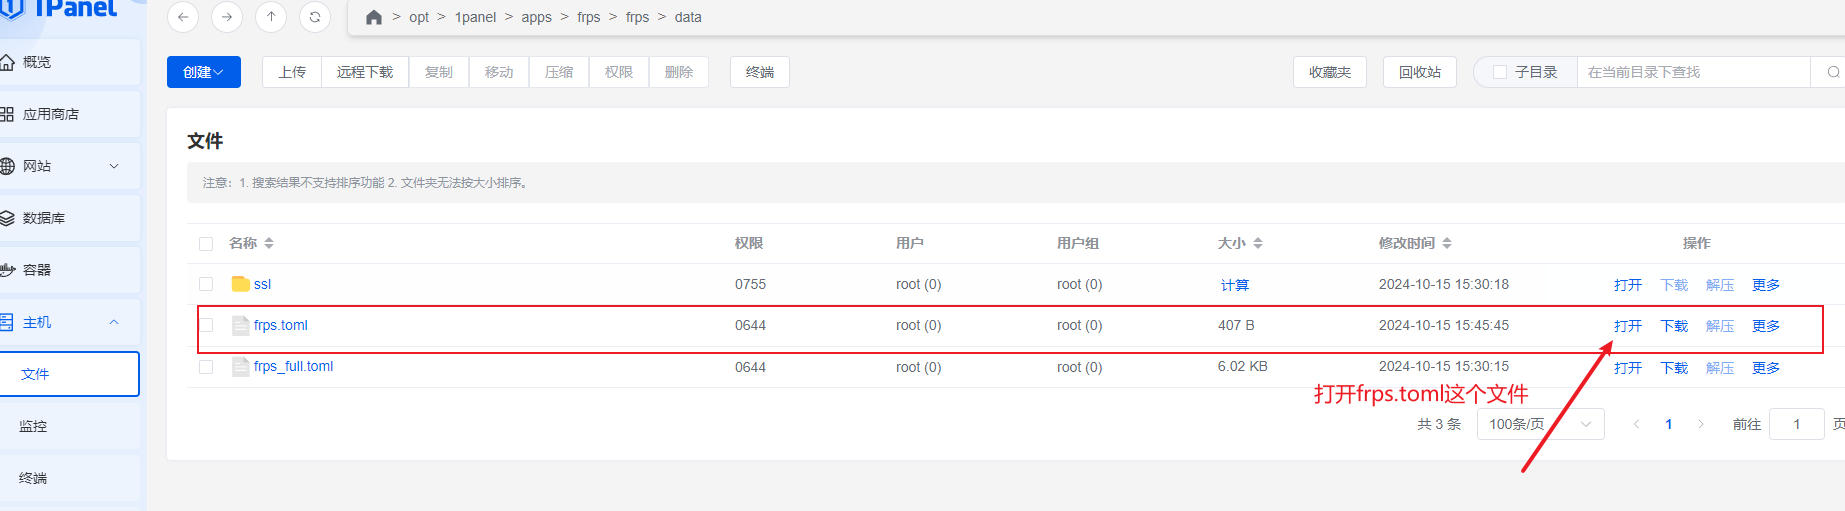The image size is (1845, 511).
Task: Click the 复制 copy button
Action: pos(439,72)
